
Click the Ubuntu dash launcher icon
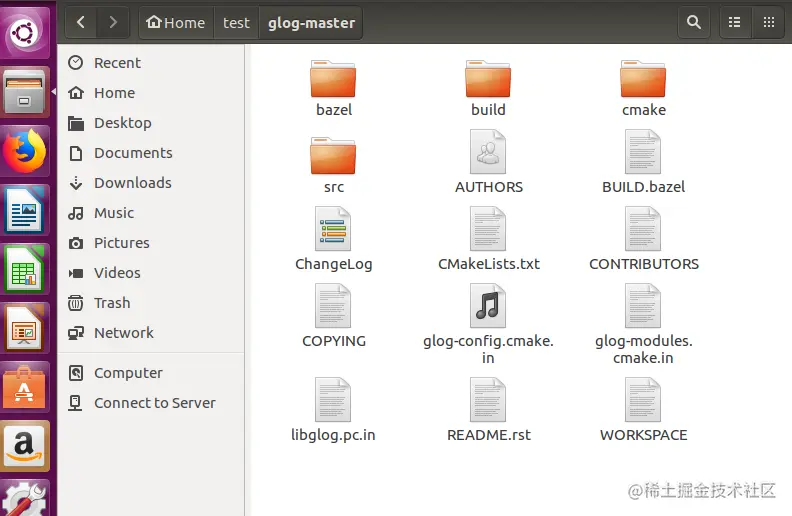[x=24, y=33]
